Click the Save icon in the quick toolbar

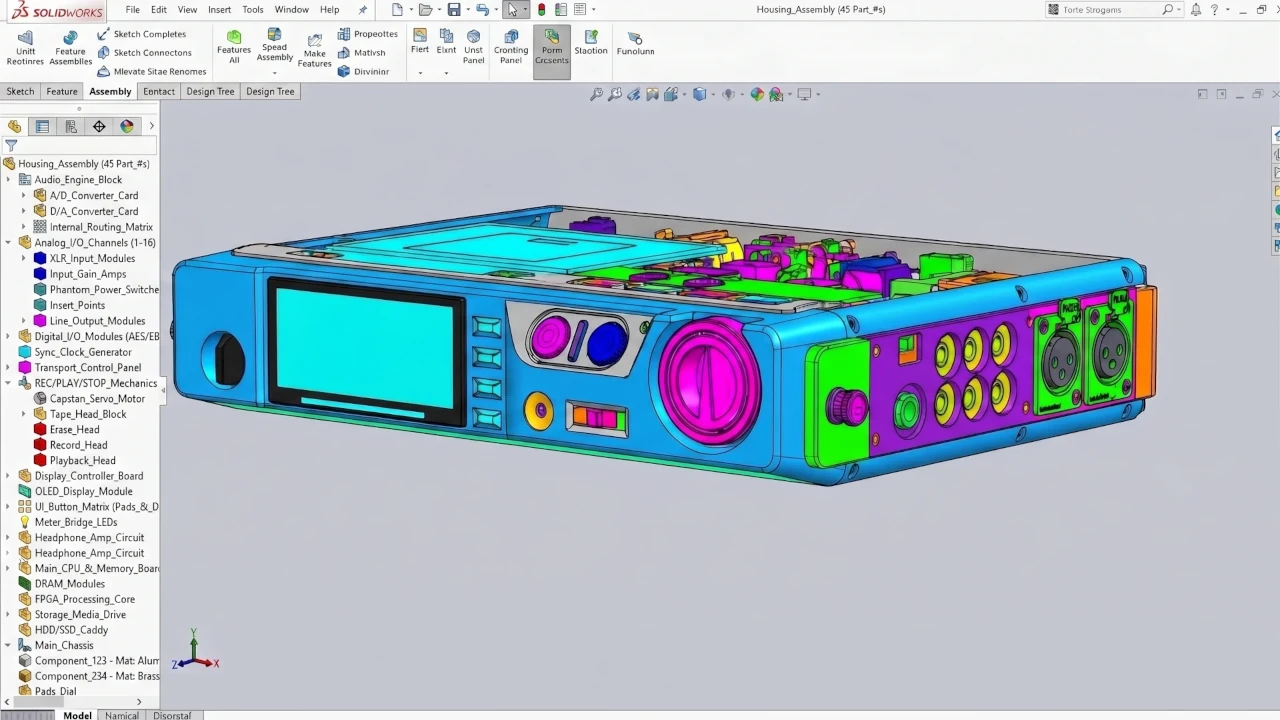click(x=454, y=10)
